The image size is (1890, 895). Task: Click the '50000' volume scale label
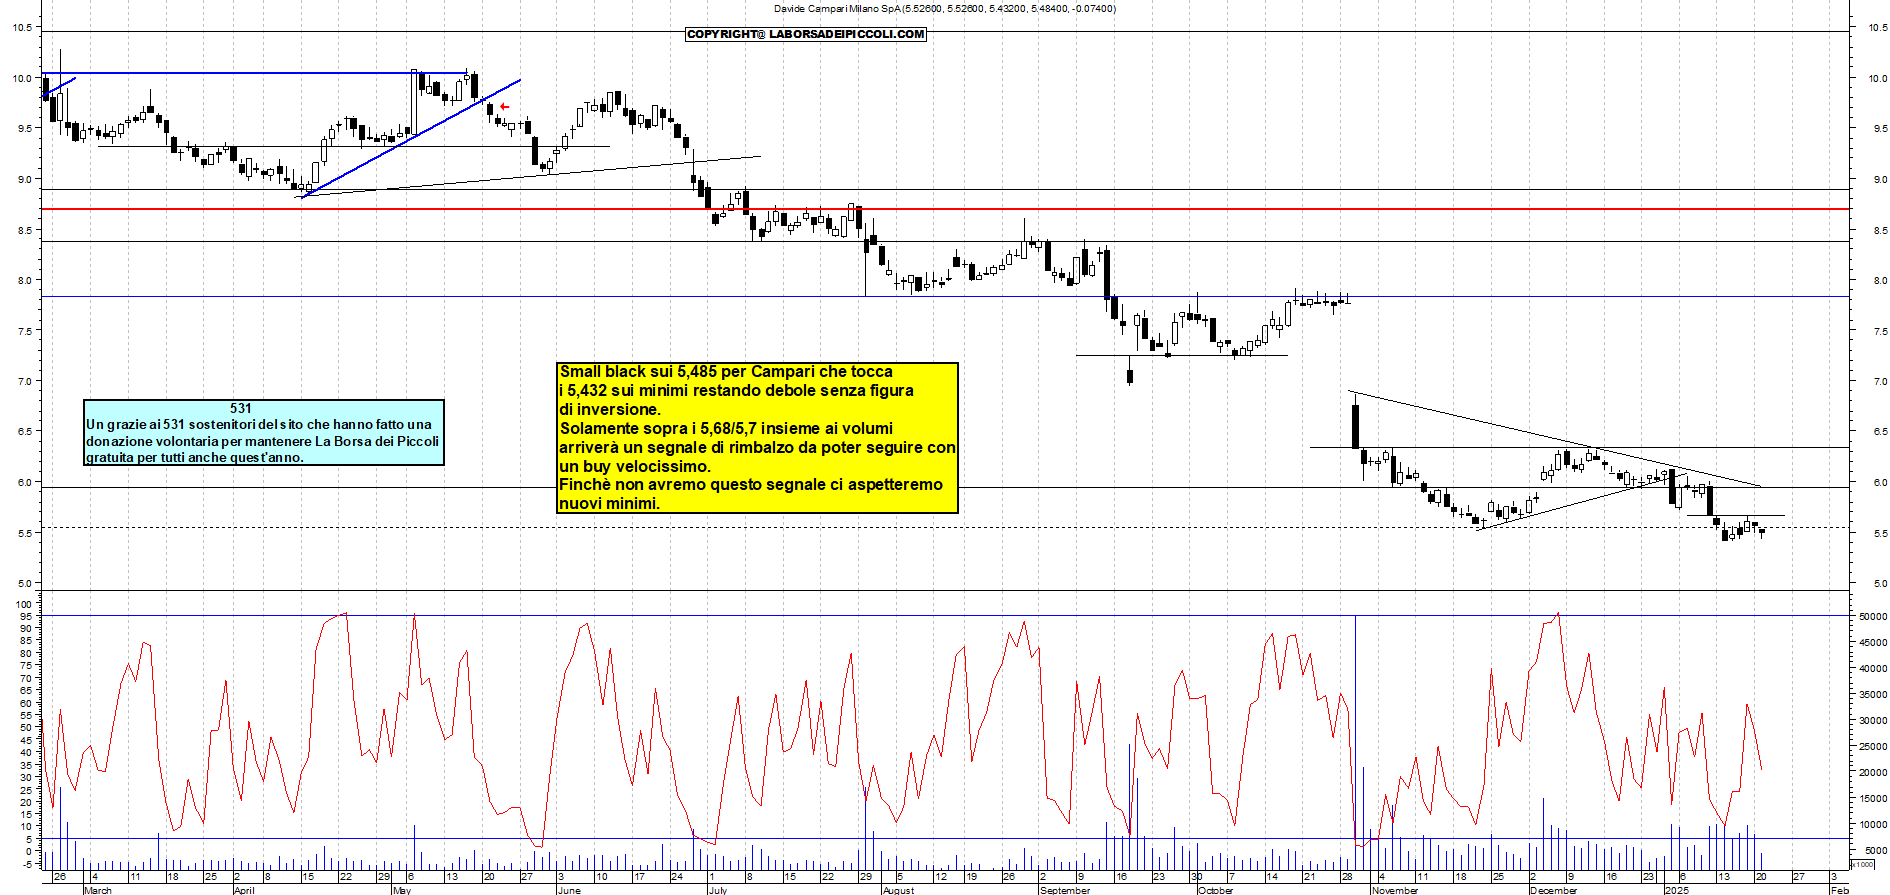(x=1873, y=617)
